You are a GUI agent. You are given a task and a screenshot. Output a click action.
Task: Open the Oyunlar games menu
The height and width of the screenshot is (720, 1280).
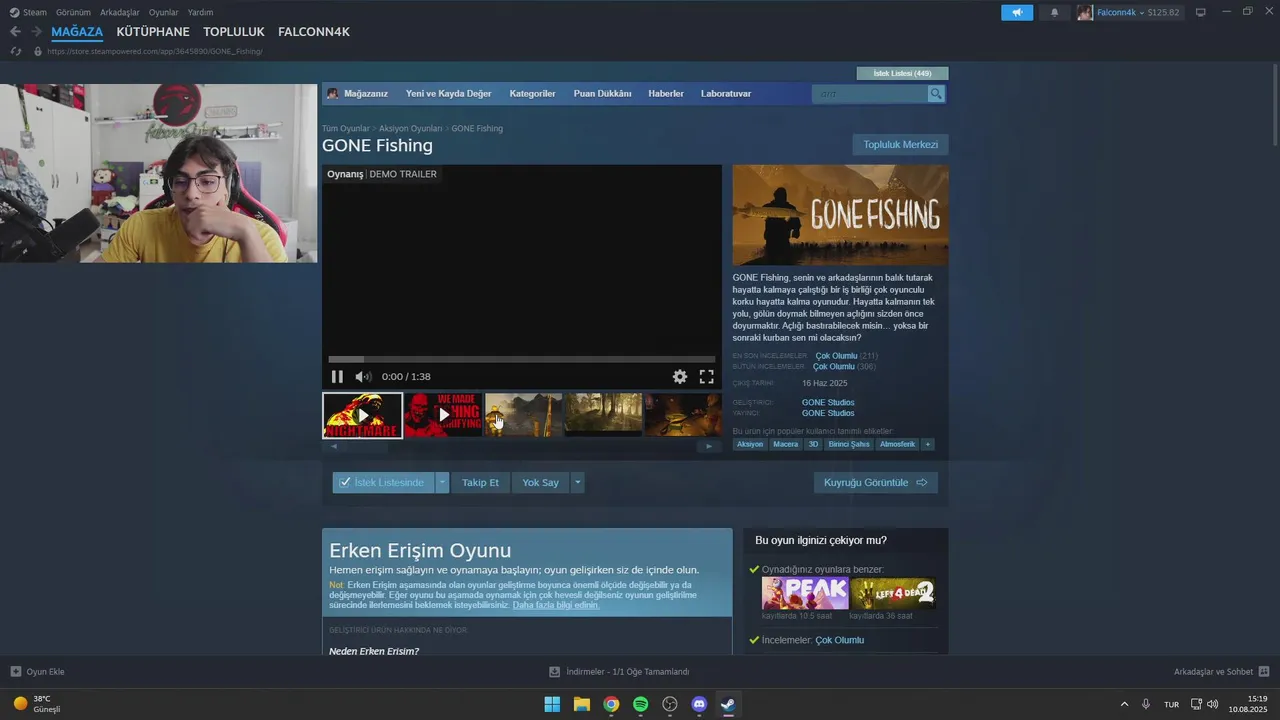[164, 13]
